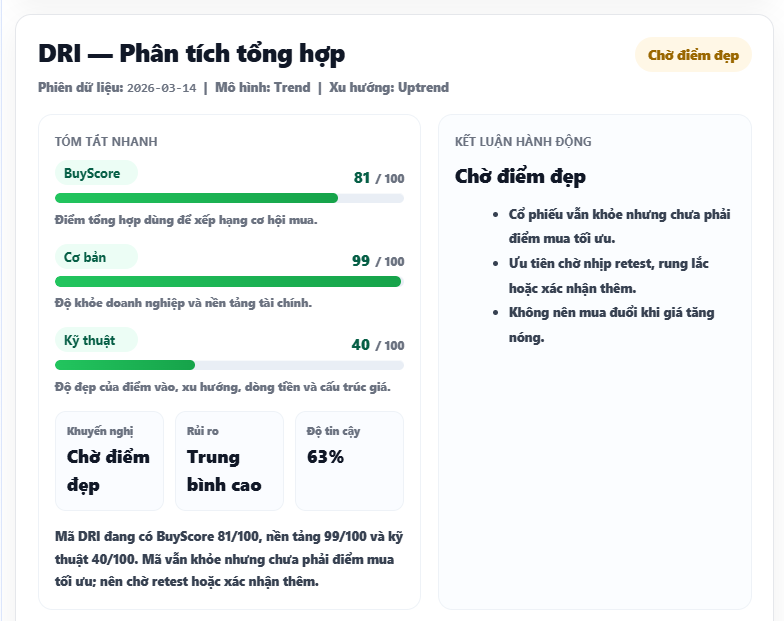This screenshot has height=621, width=784.
Task: Click the BuyScore progress bar
Action: coord(229,198)
